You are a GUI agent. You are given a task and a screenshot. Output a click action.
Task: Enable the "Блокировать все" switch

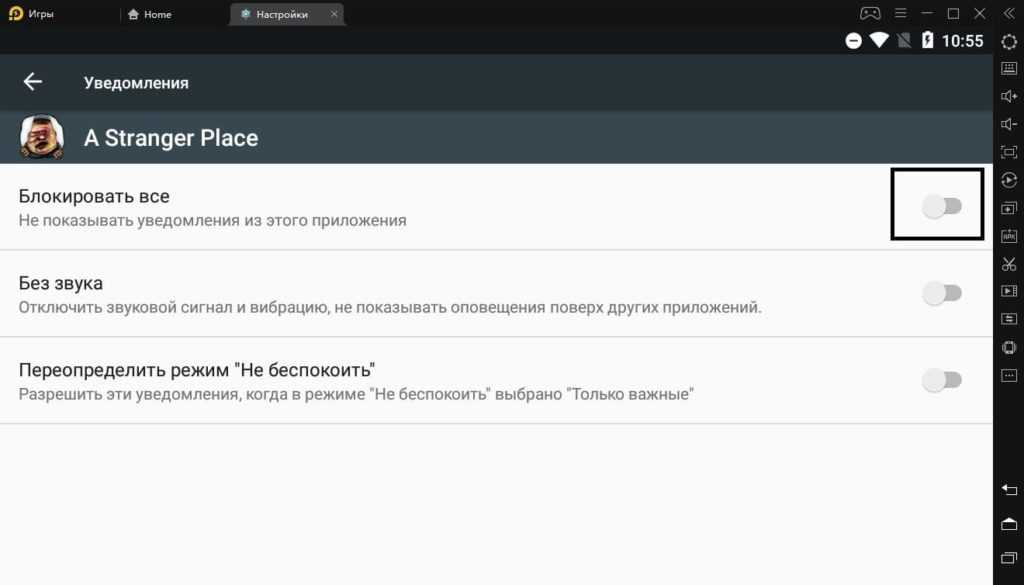pos(941,206)
